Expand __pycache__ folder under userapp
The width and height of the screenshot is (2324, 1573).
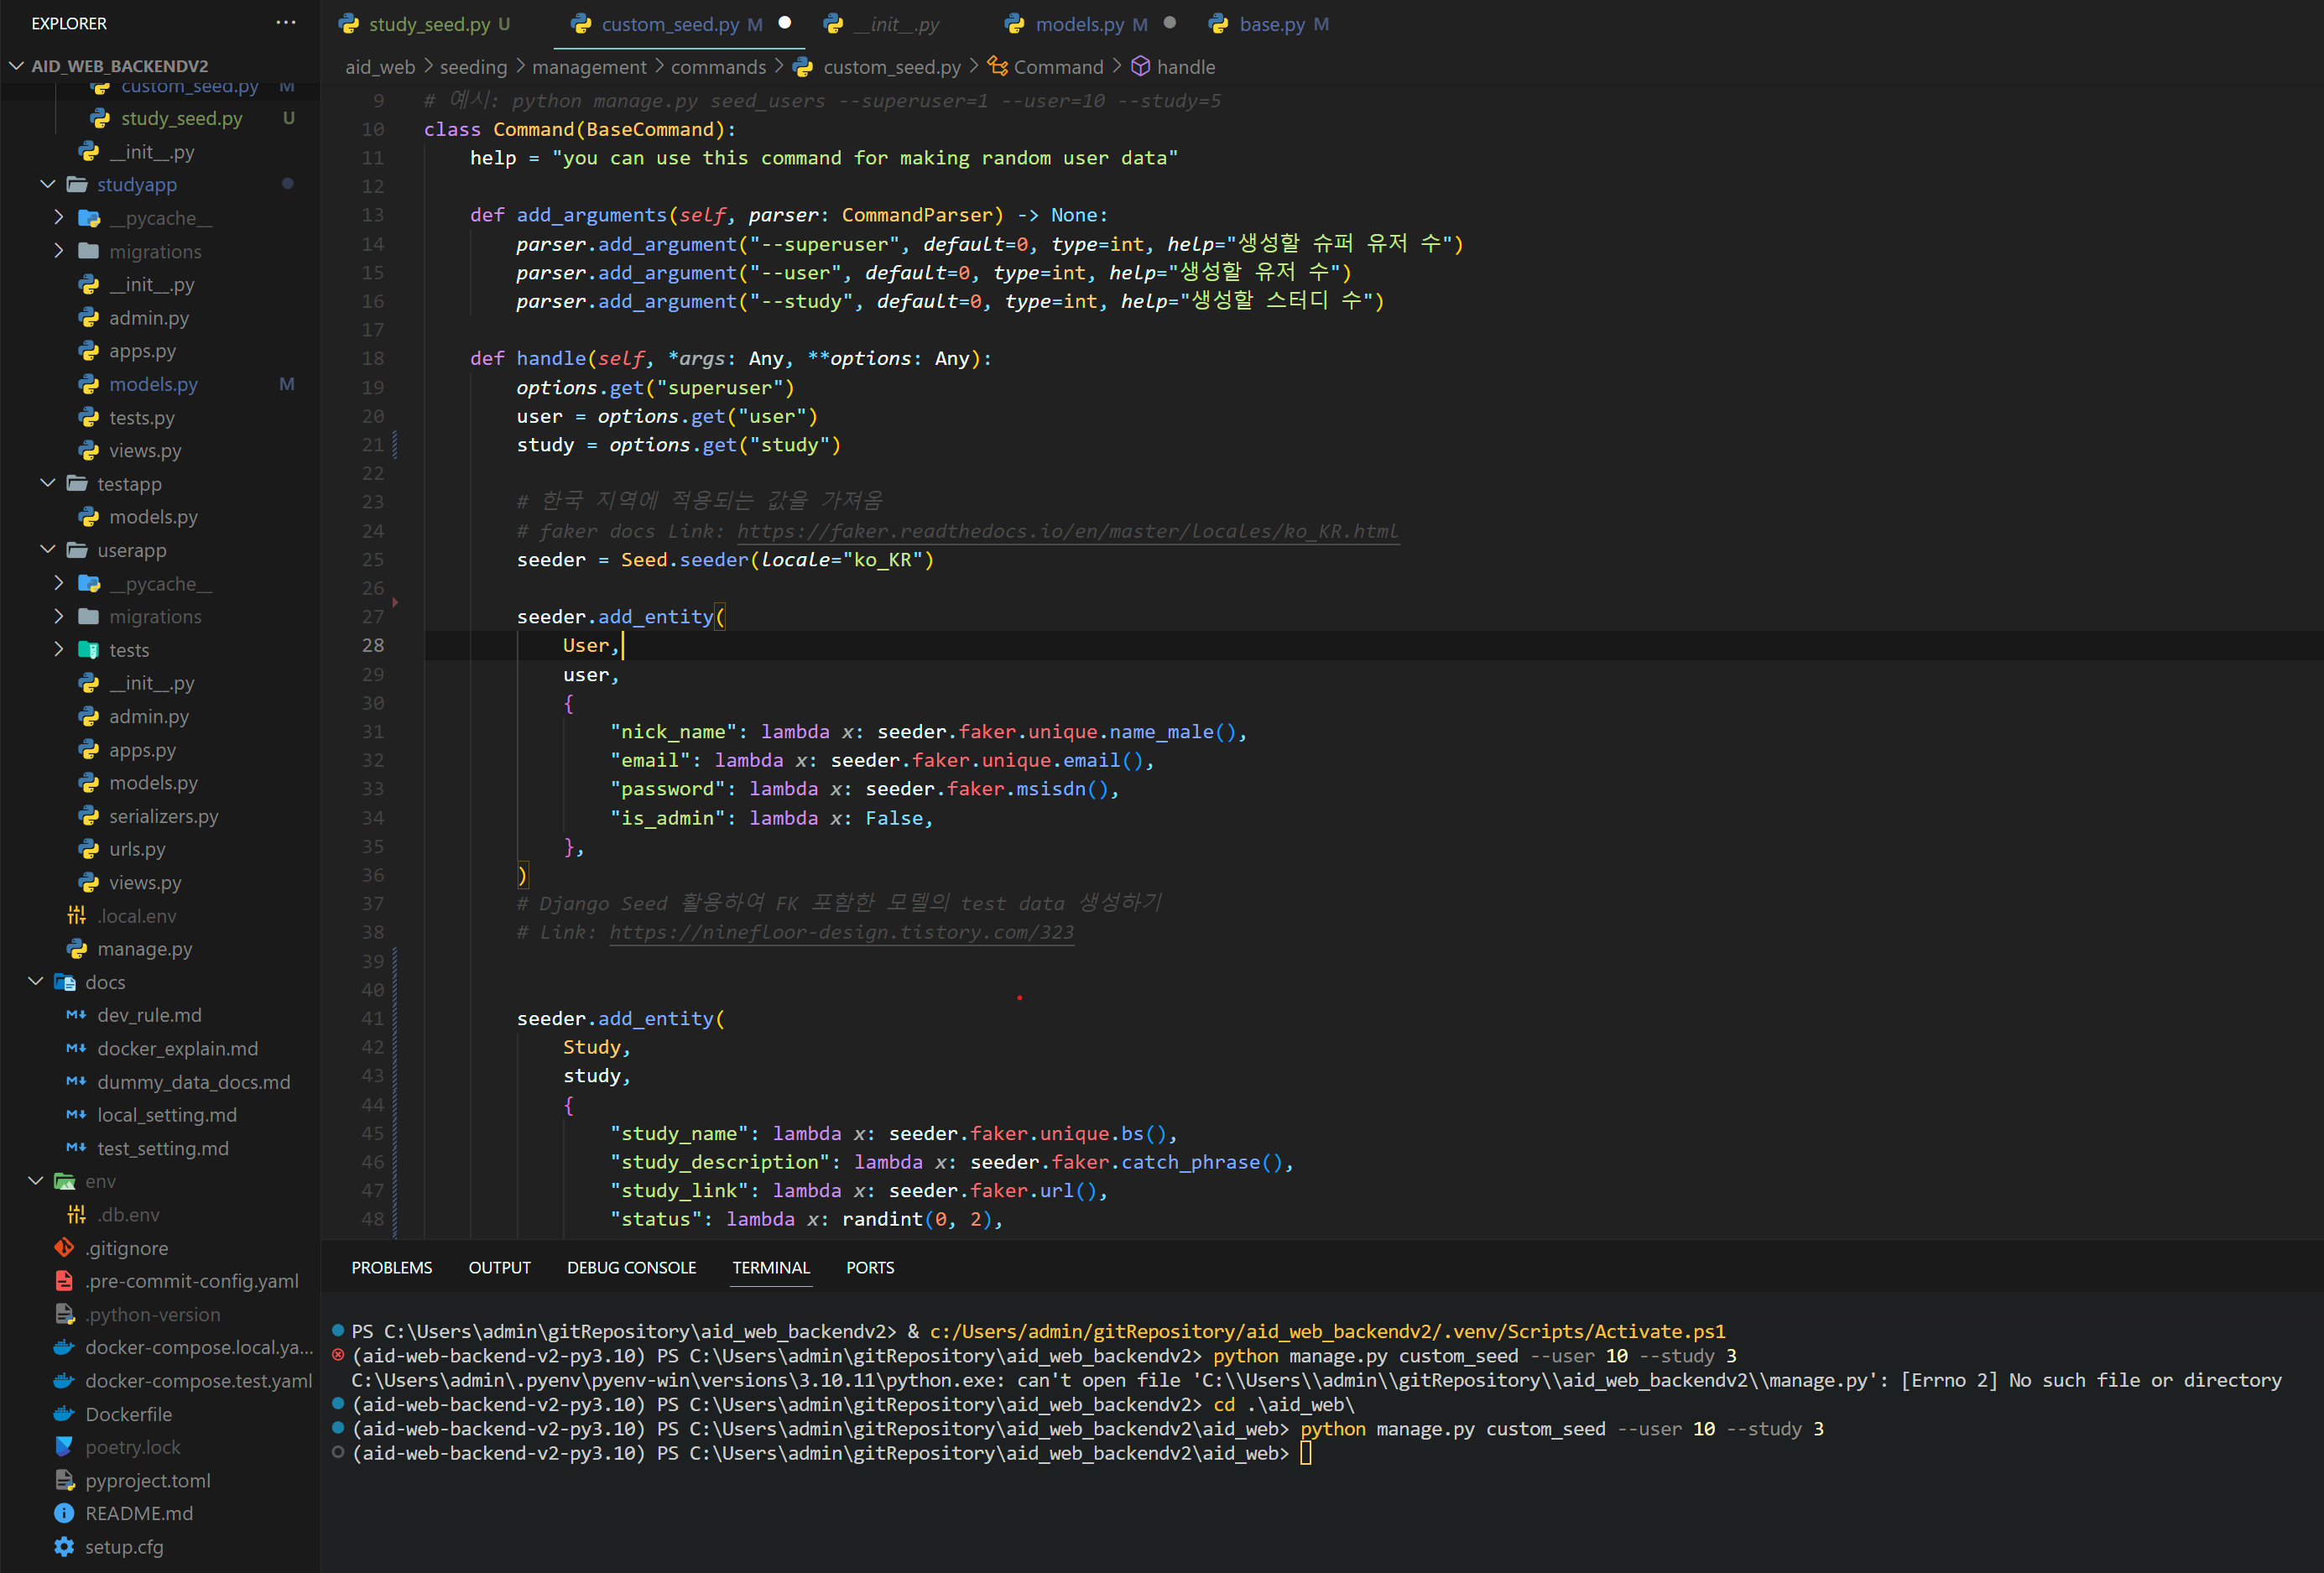pos(59,583)
